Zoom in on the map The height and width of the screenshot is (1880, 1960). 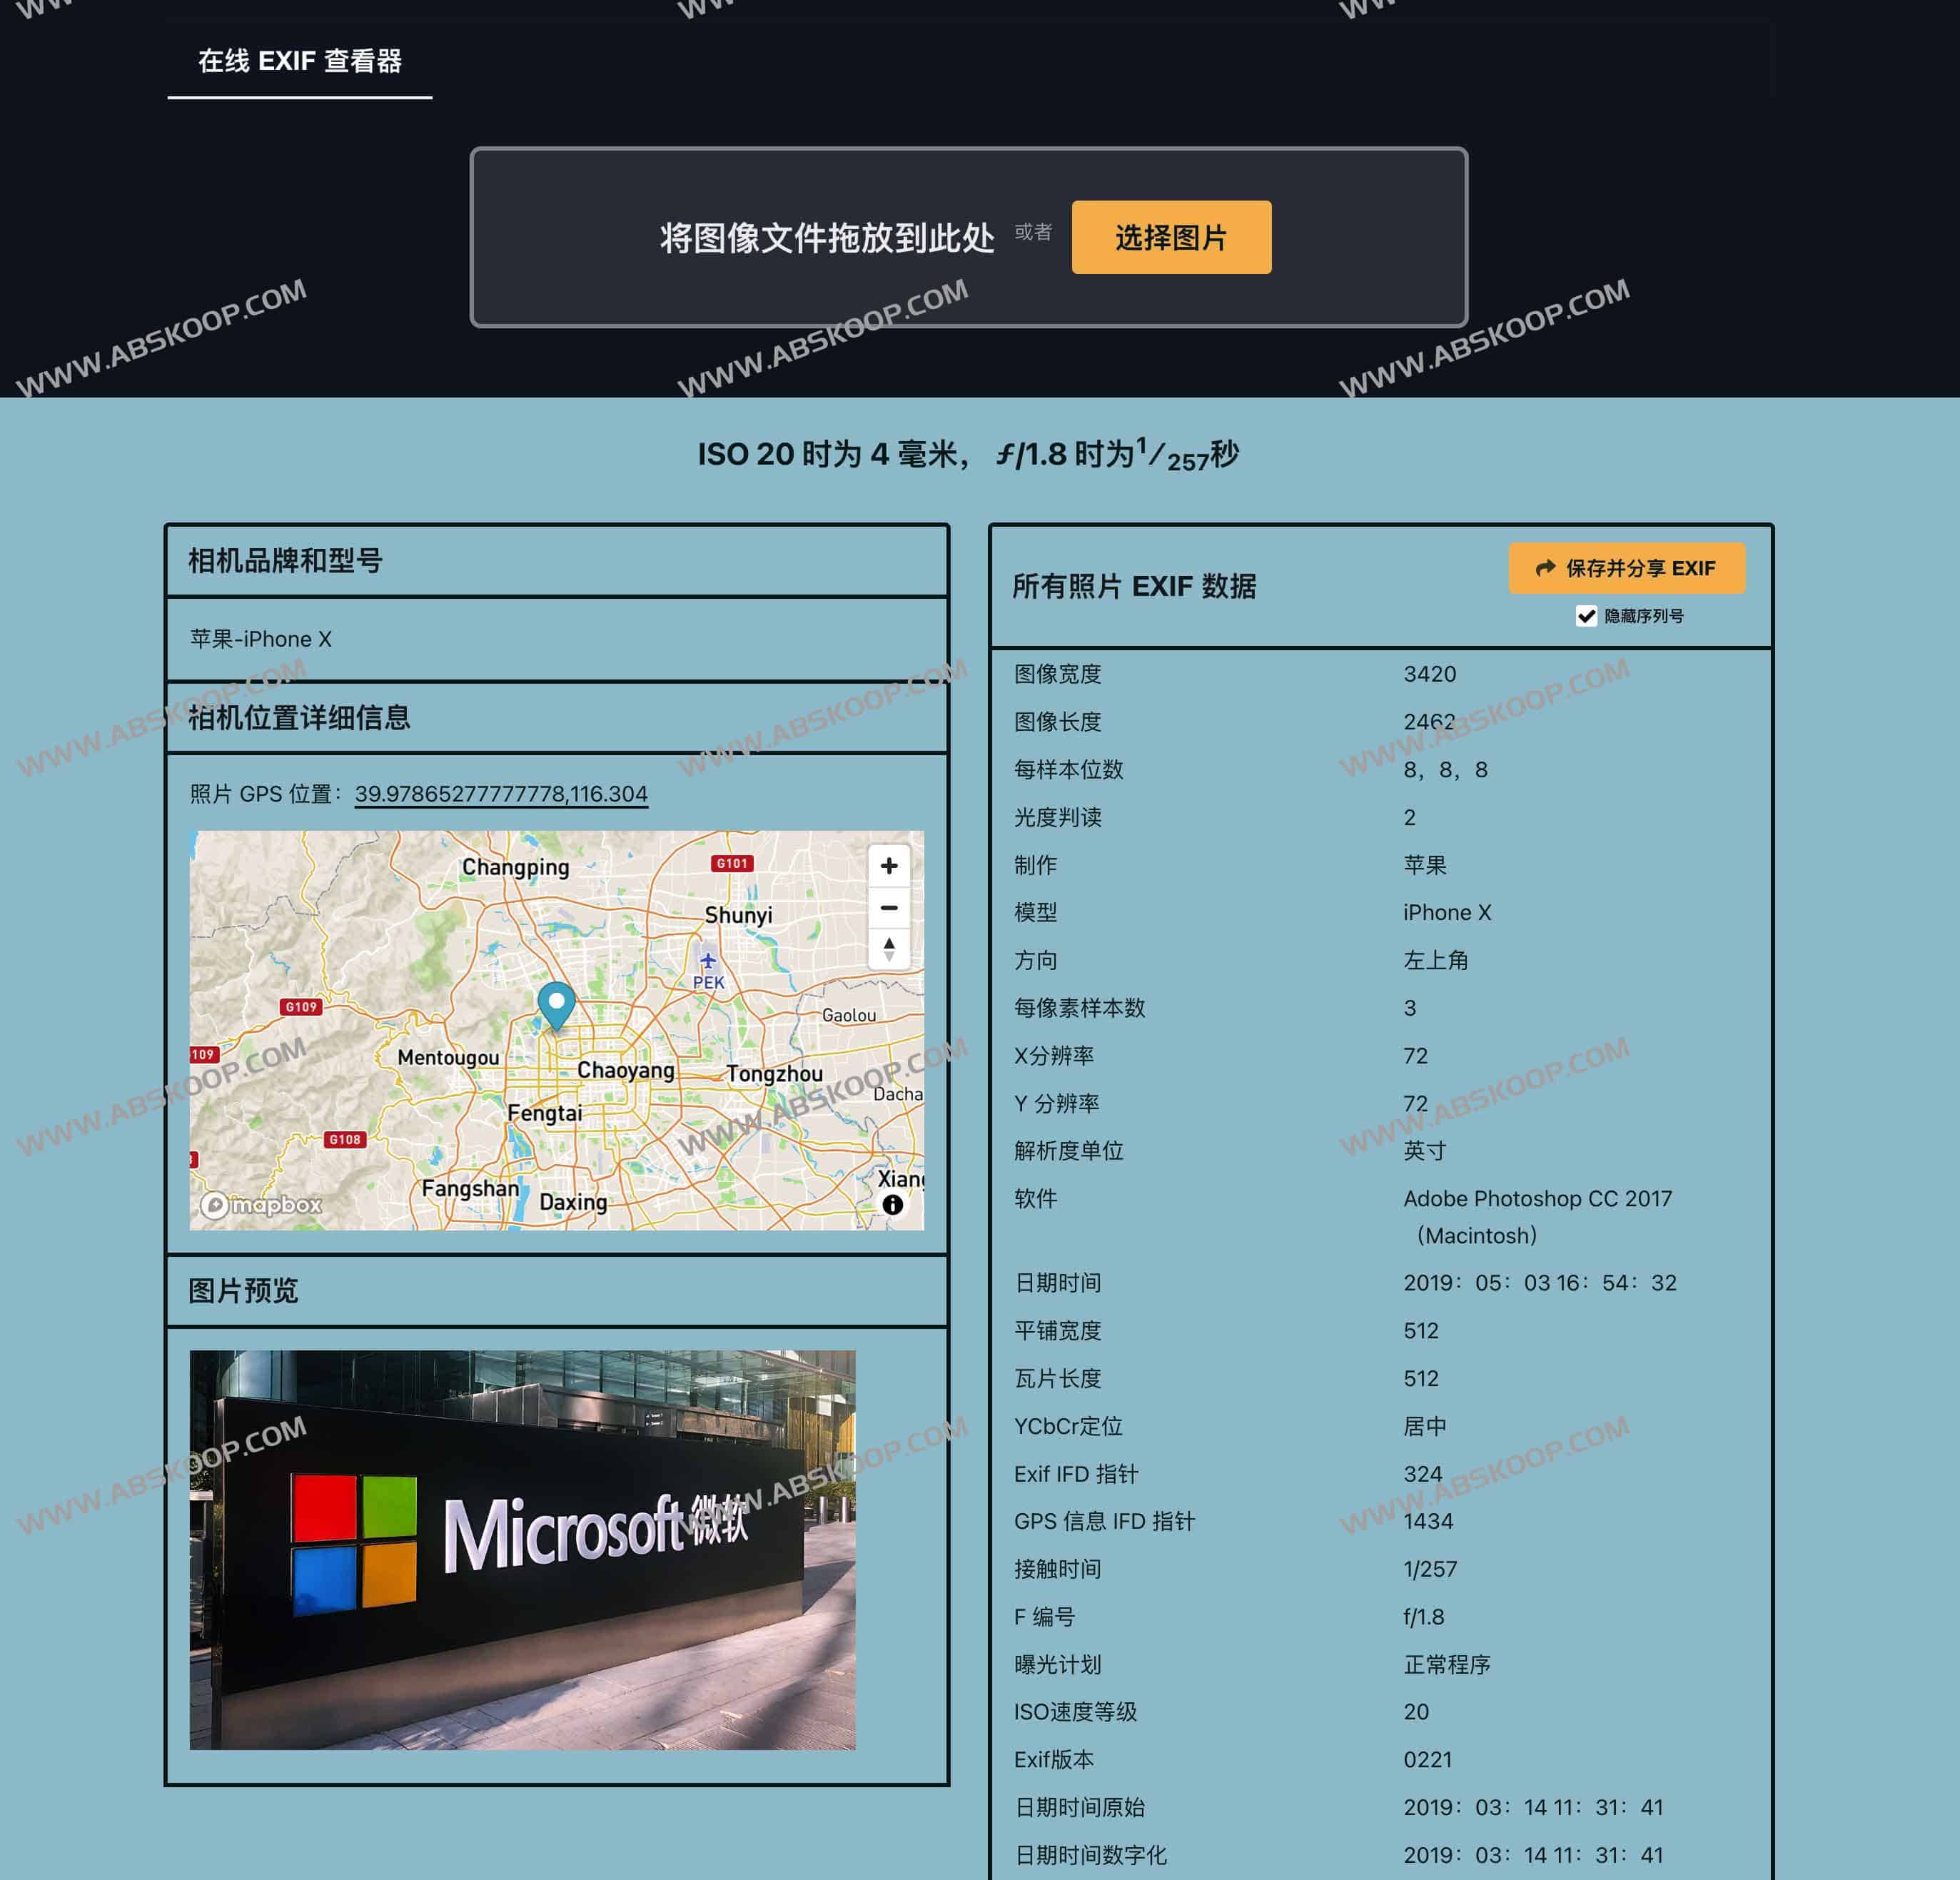coord(888,866)
